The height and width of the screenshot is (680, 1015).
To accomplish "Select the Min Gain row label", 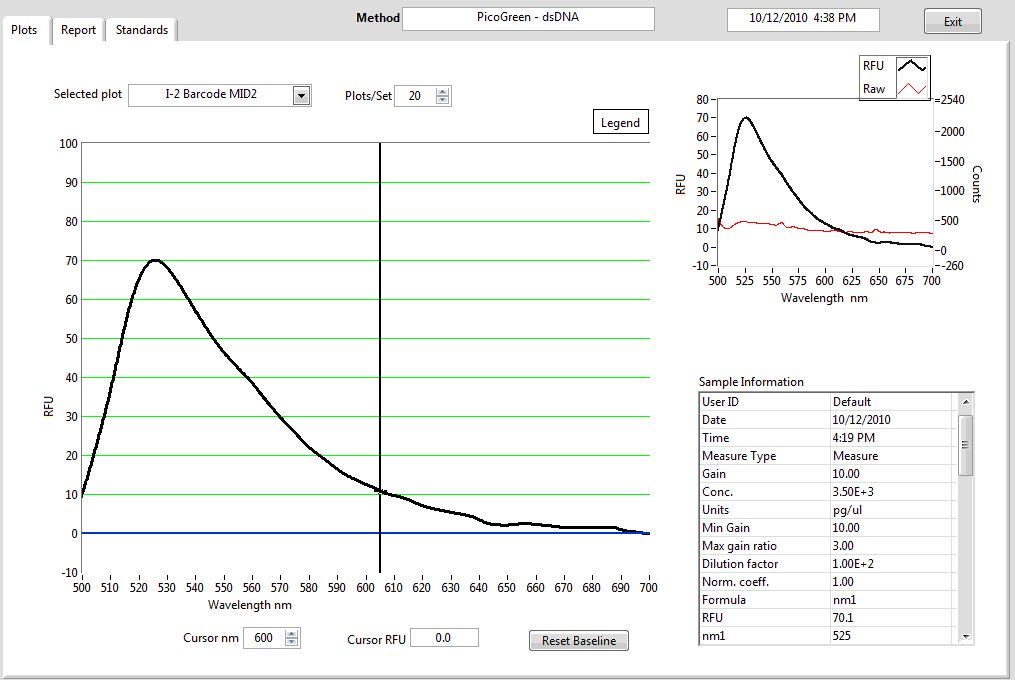I will pyautogui.click(x=726, y=528).
